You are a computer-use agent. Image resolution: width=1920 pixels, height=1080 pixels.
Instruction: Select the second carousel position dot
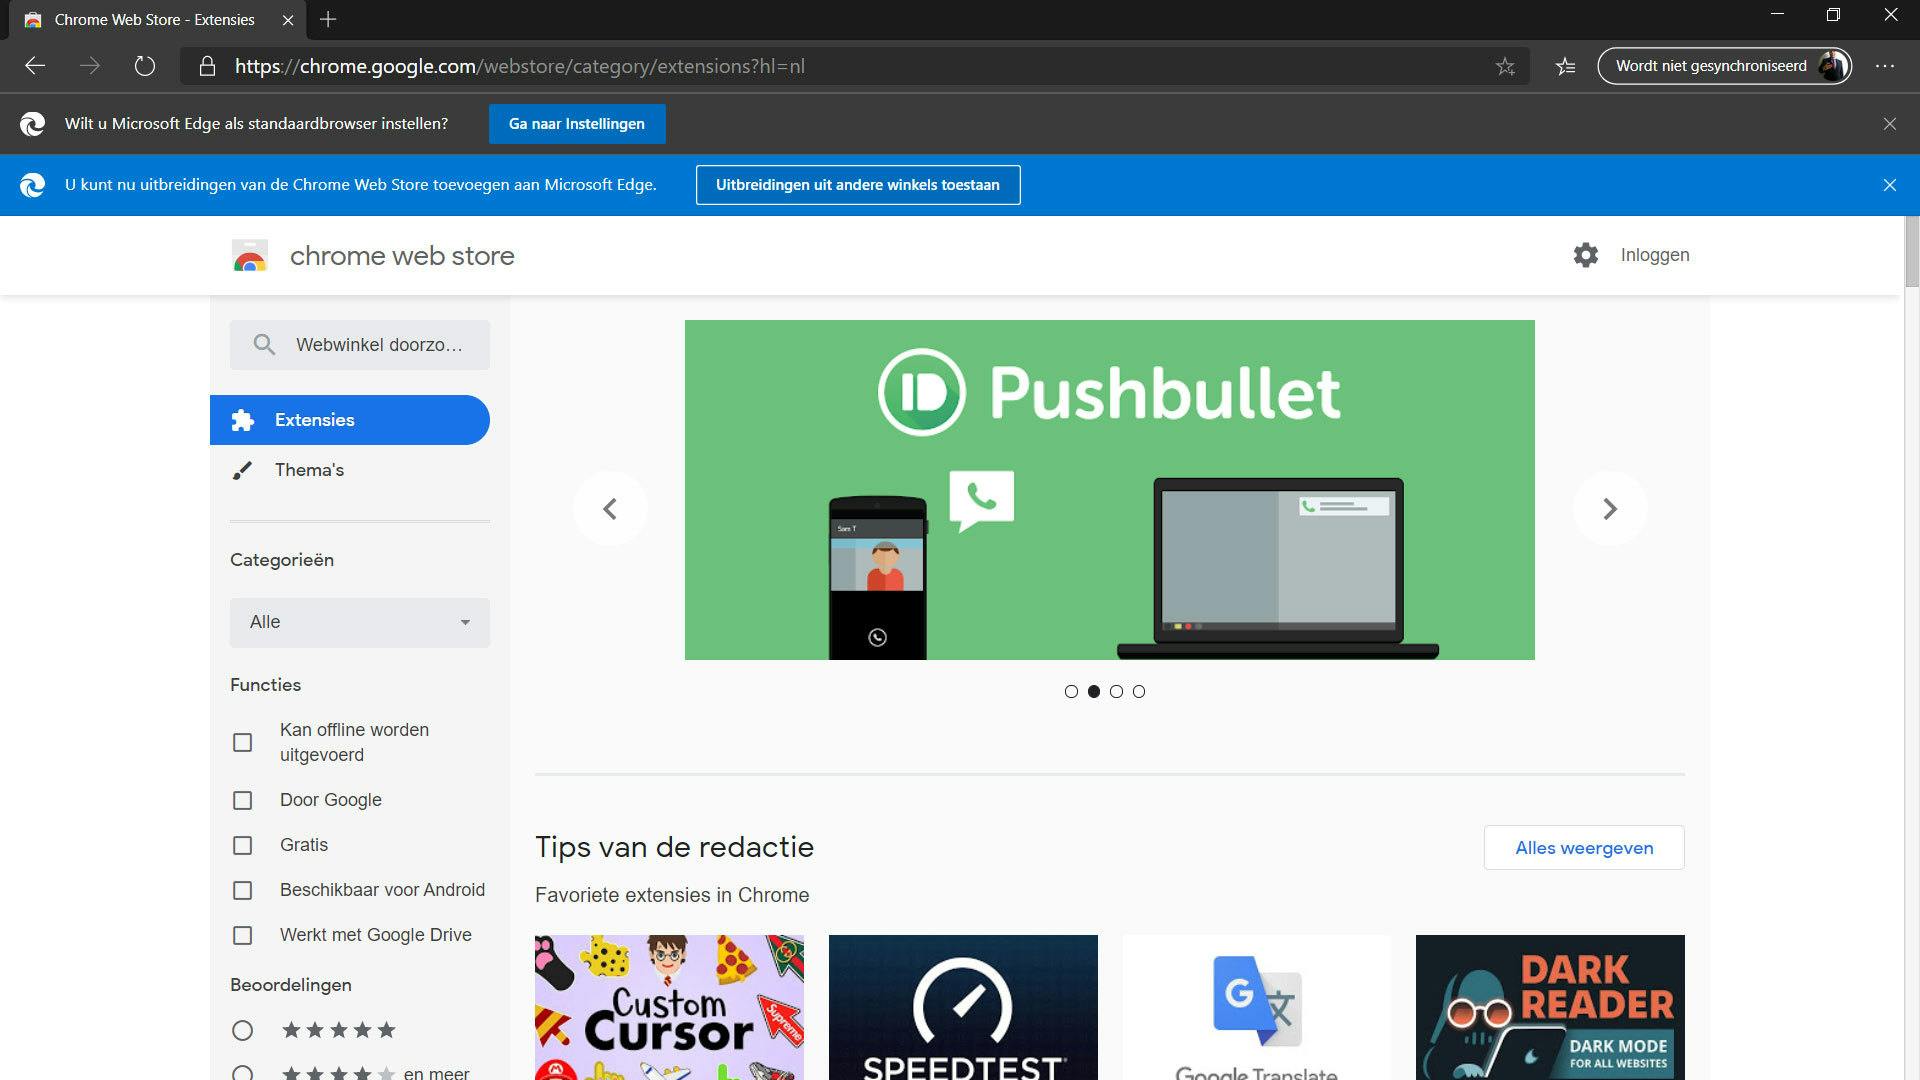coord(1092,691)
